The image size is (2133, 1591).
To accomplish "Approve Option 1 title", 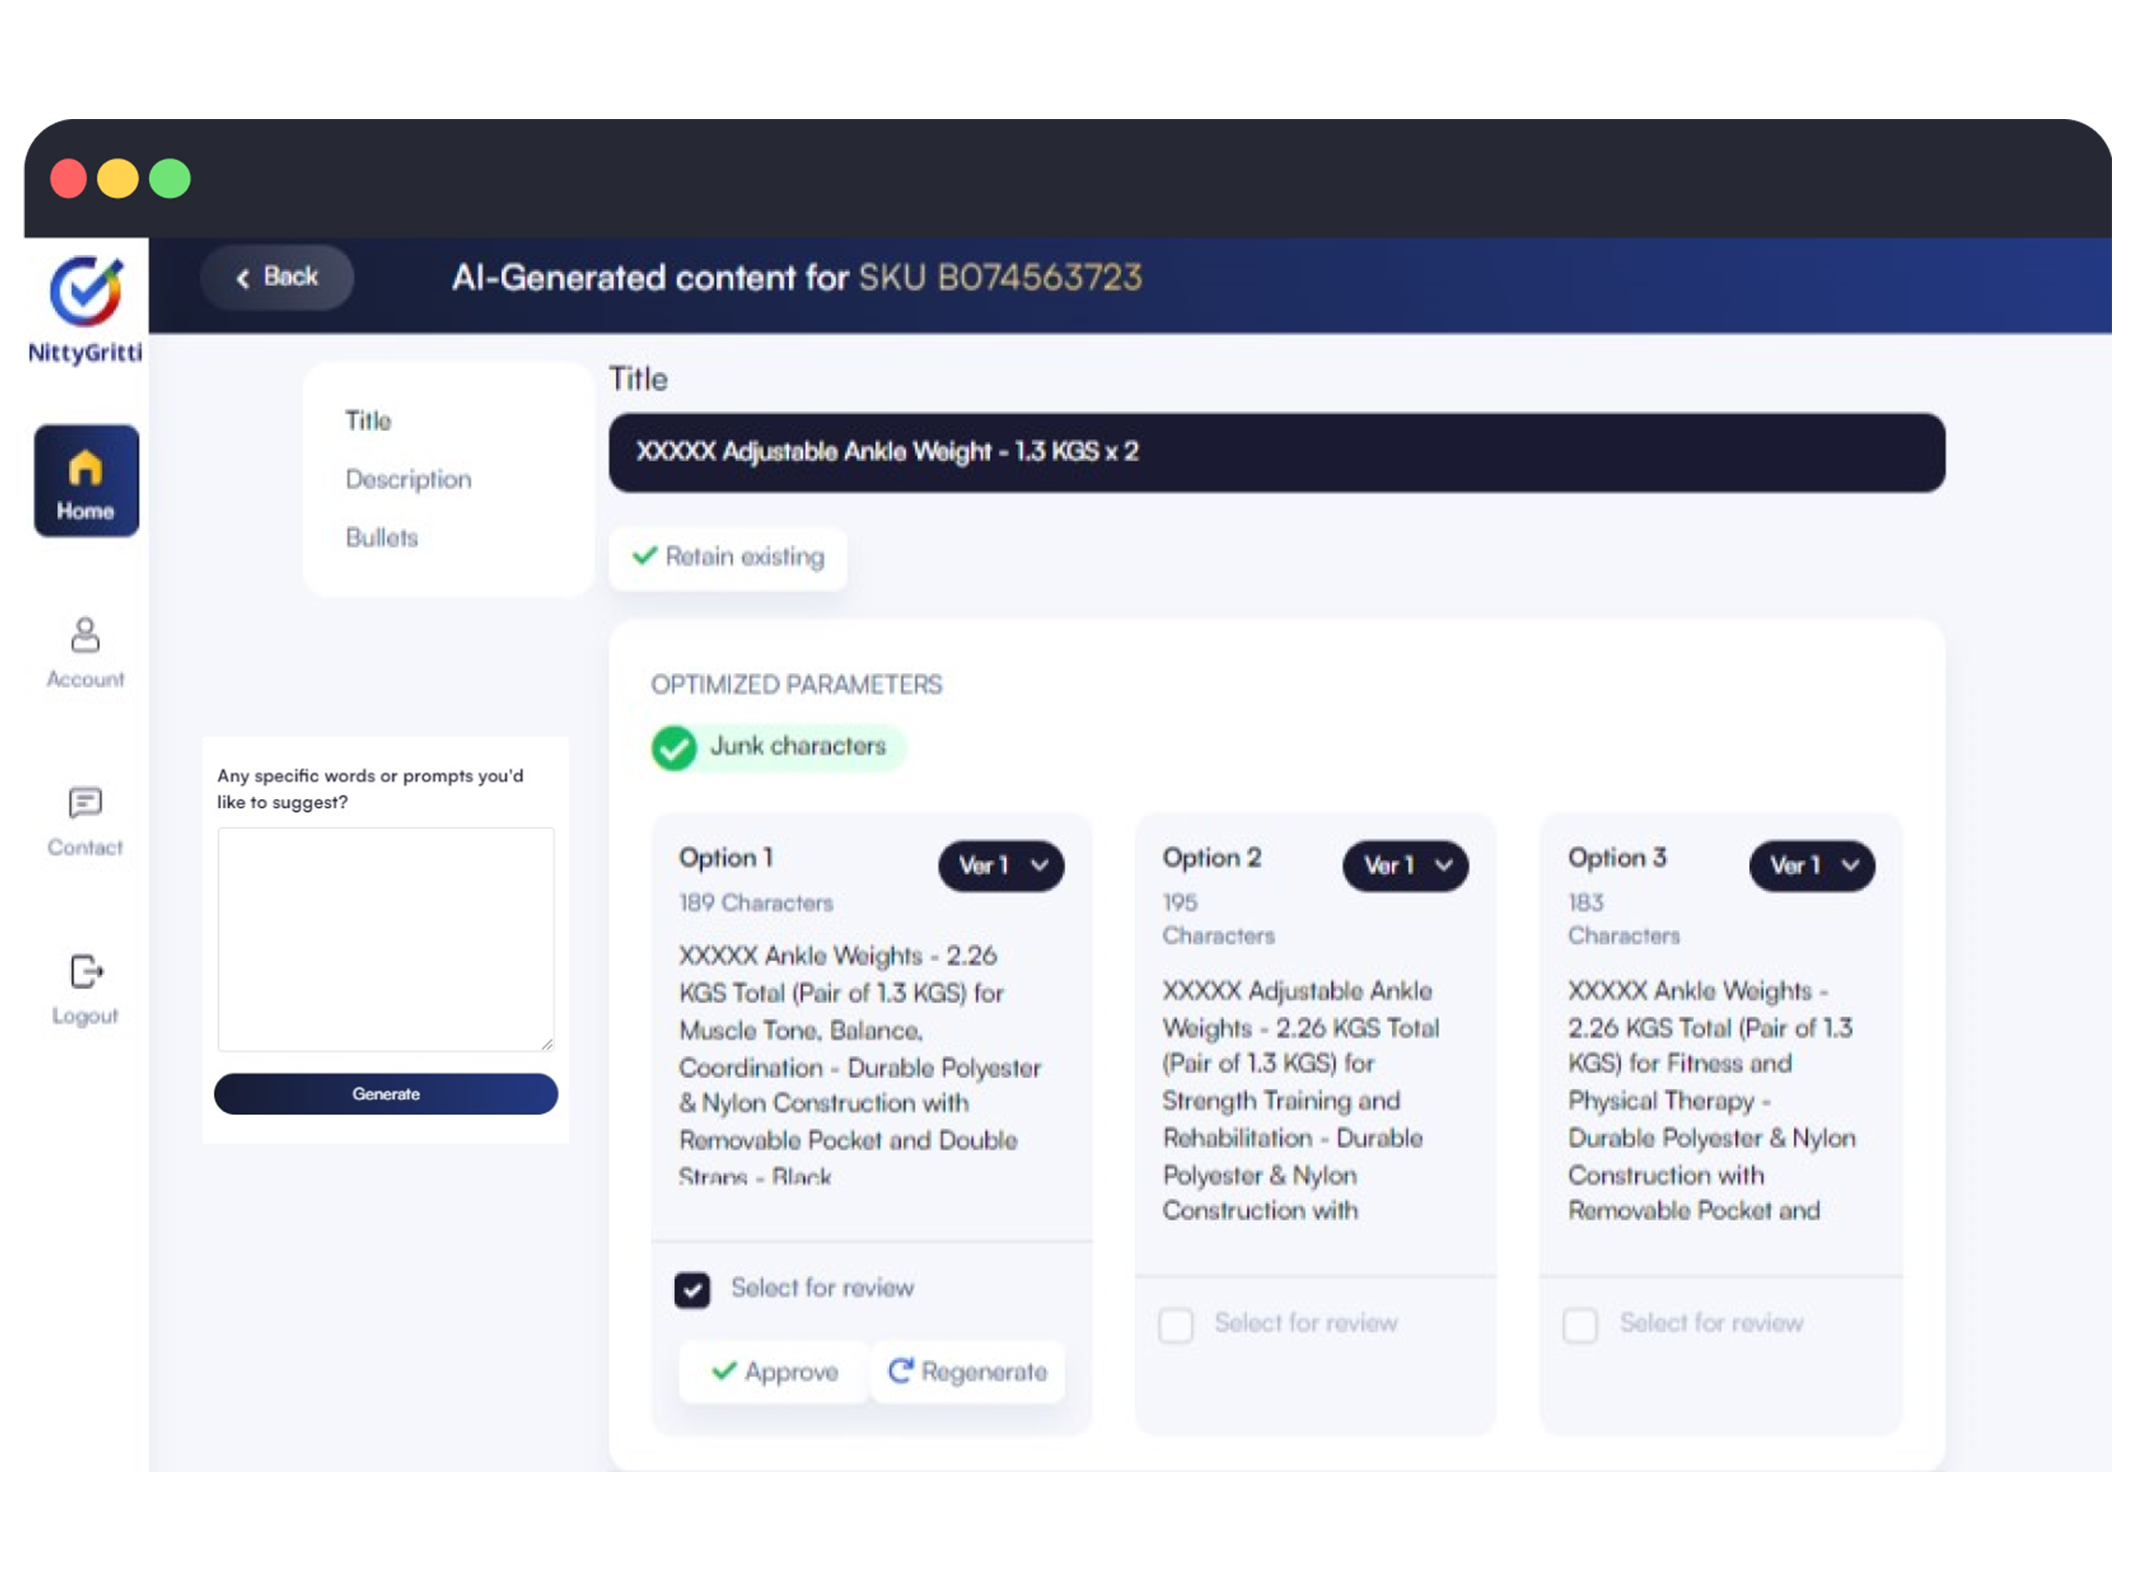I will click(774, 1372).
